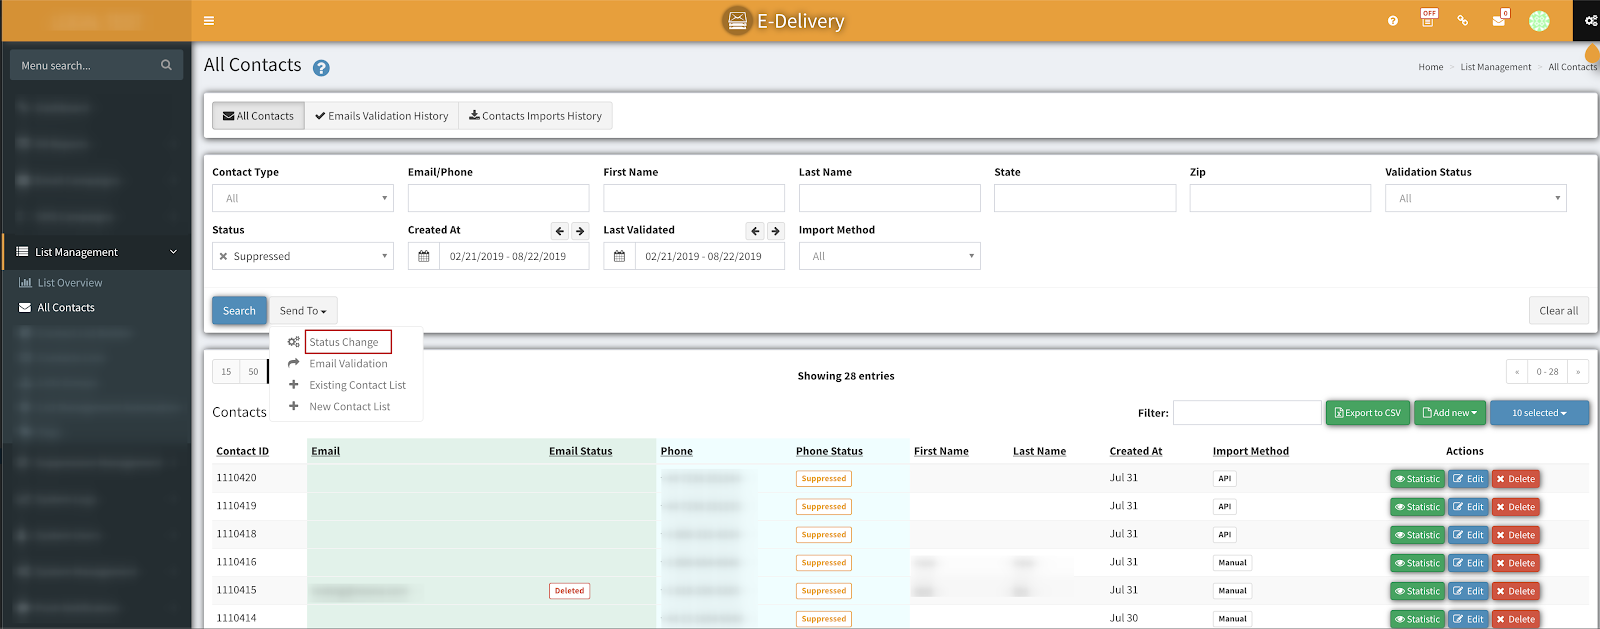Edit contact 1110414
The image size is (1600, 629).
tap(1468, 619)
